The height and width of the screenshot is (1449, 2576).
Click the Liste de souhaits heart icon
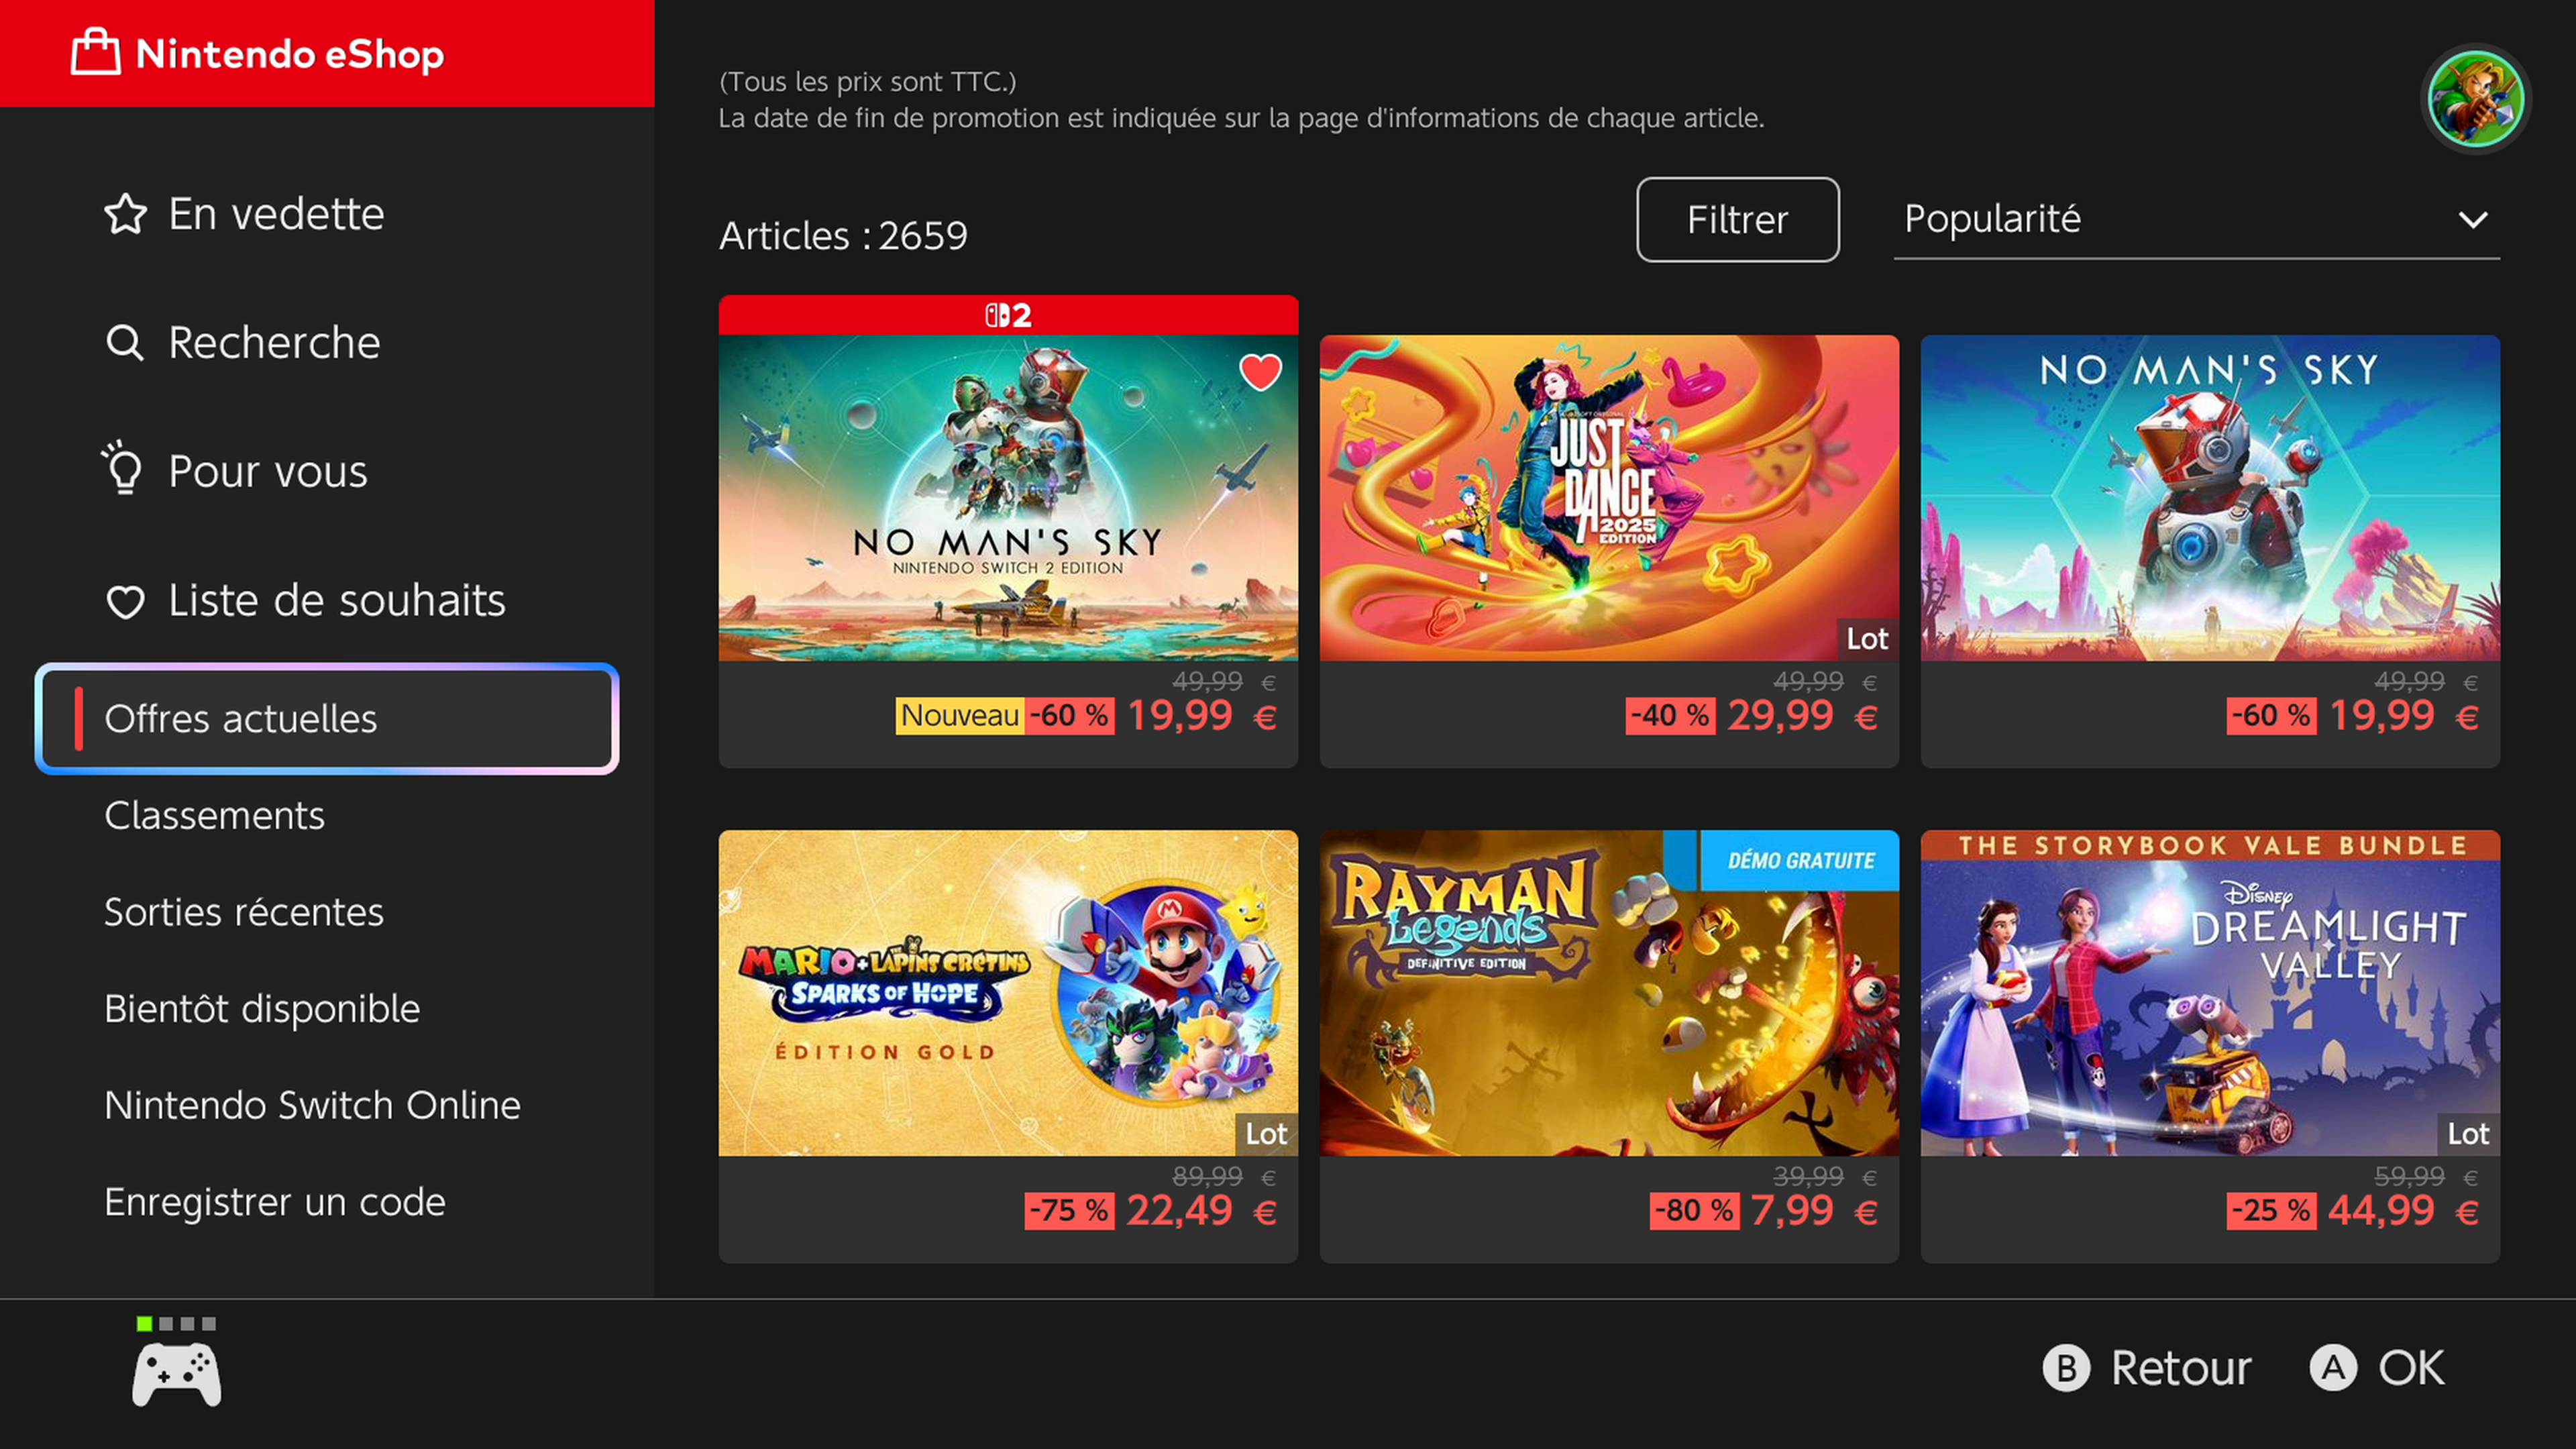126,601
